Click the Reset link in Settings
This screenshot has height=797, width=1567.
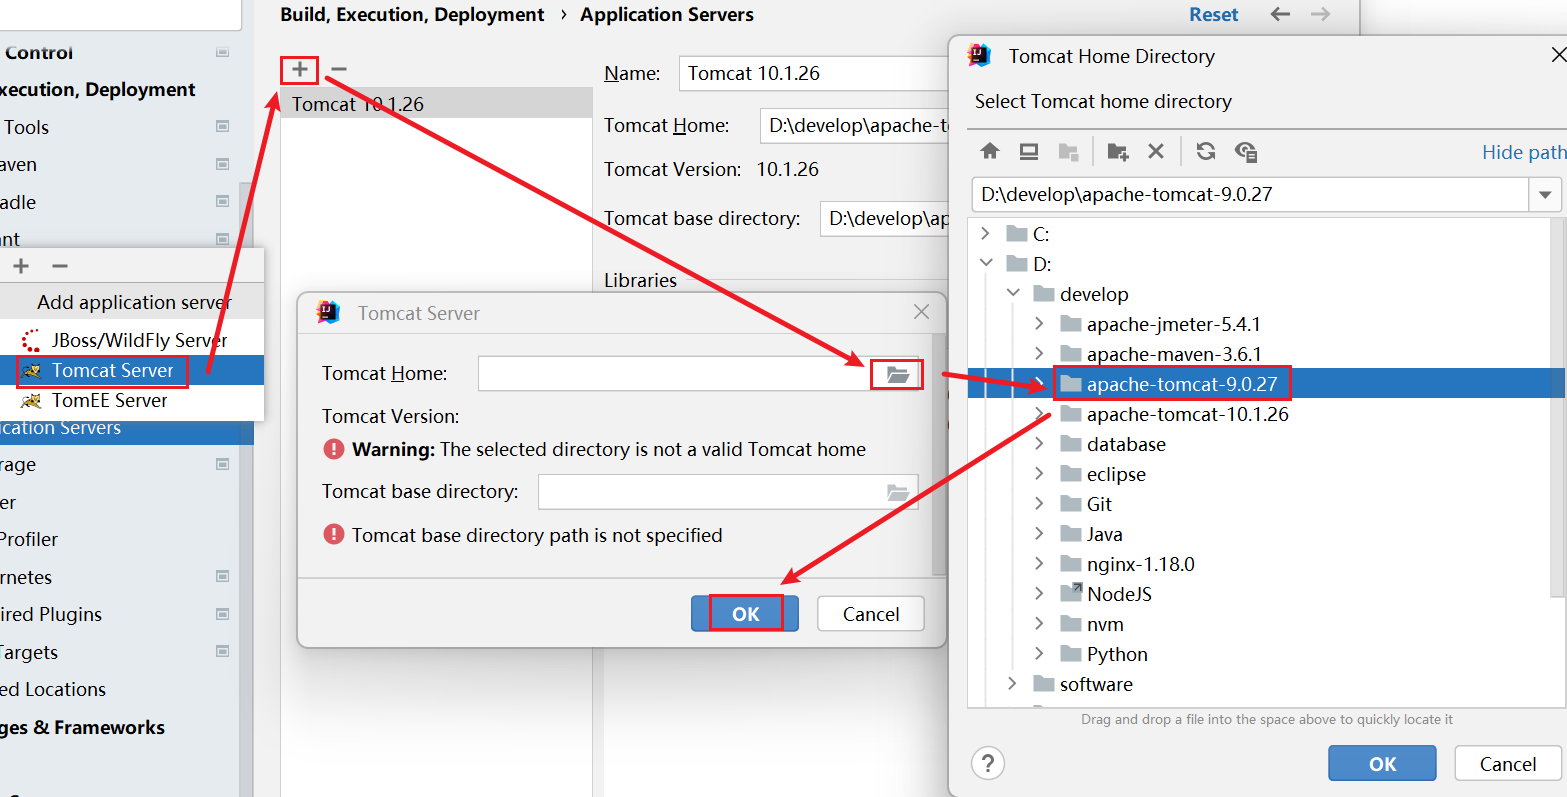click(1214, 14)
